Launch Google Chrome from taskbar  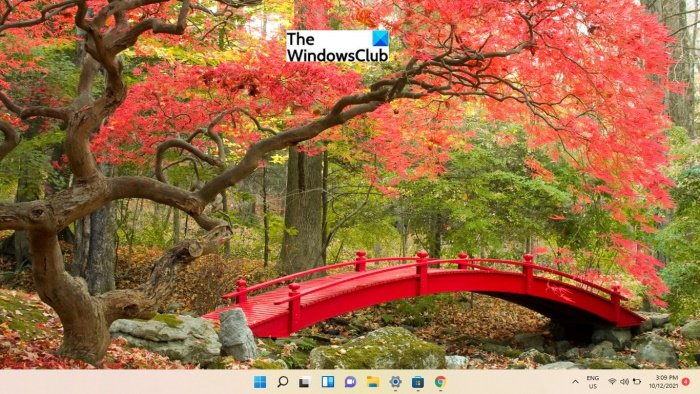(441, 382)
